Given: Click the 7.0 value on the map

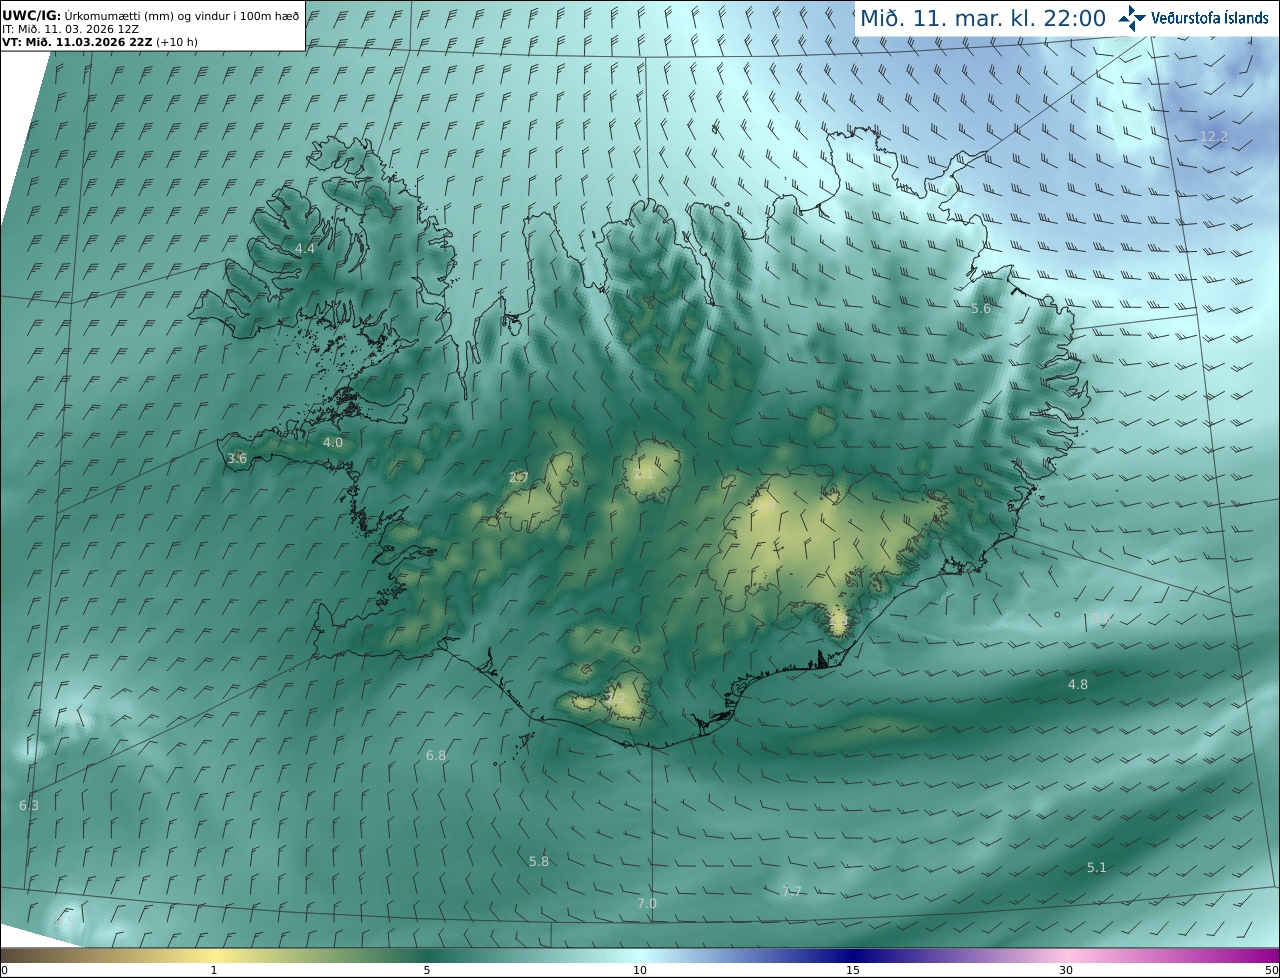Looking at the screenshot, I should pyautogui.click(x=647, y=904).
